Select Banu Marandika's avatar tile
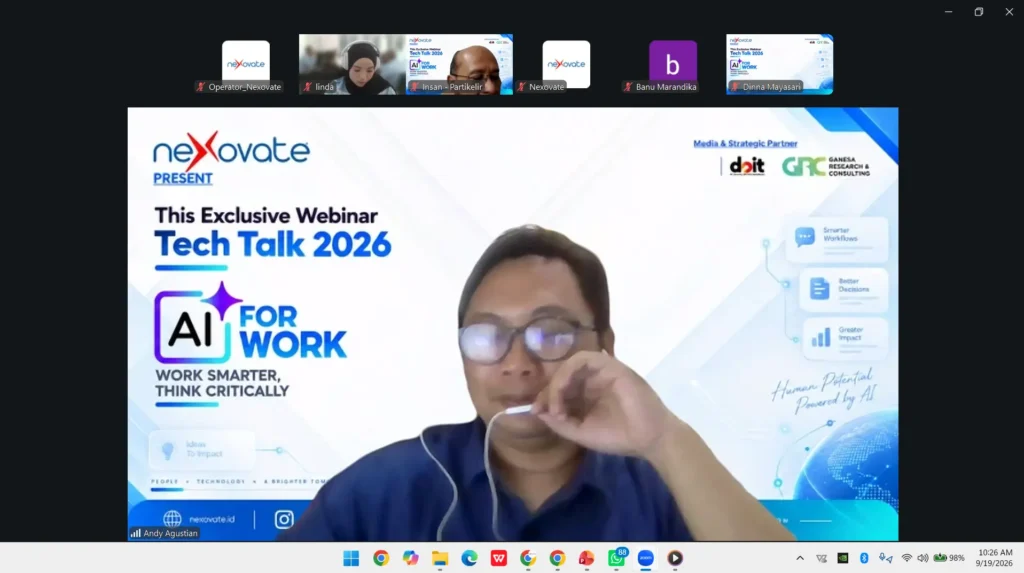 pyautogui.click(x=673, y=64)
